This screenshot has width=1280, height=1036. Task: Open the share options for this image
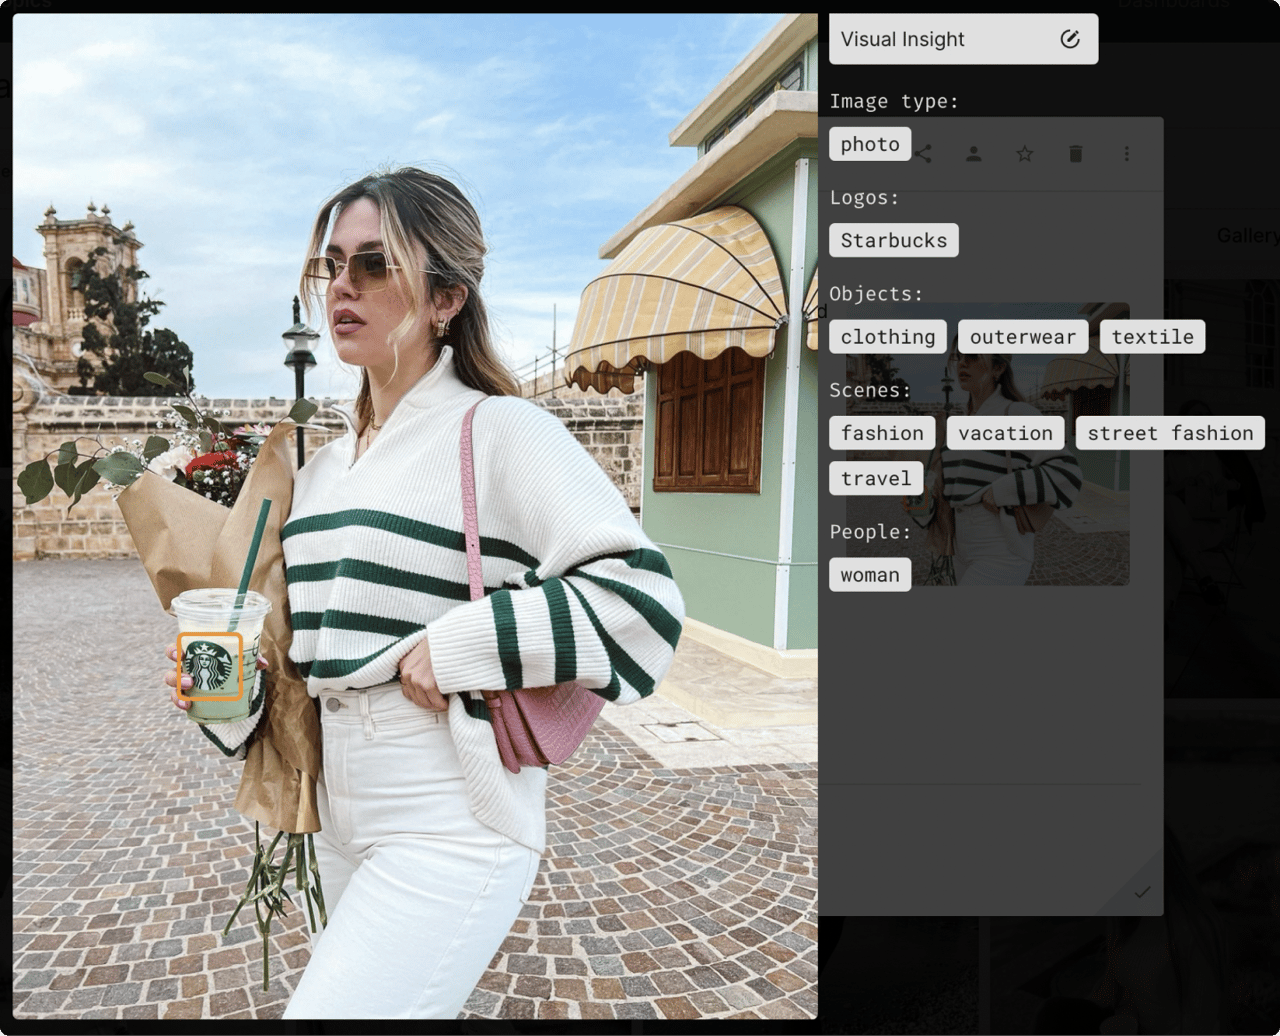pos(922,154)
